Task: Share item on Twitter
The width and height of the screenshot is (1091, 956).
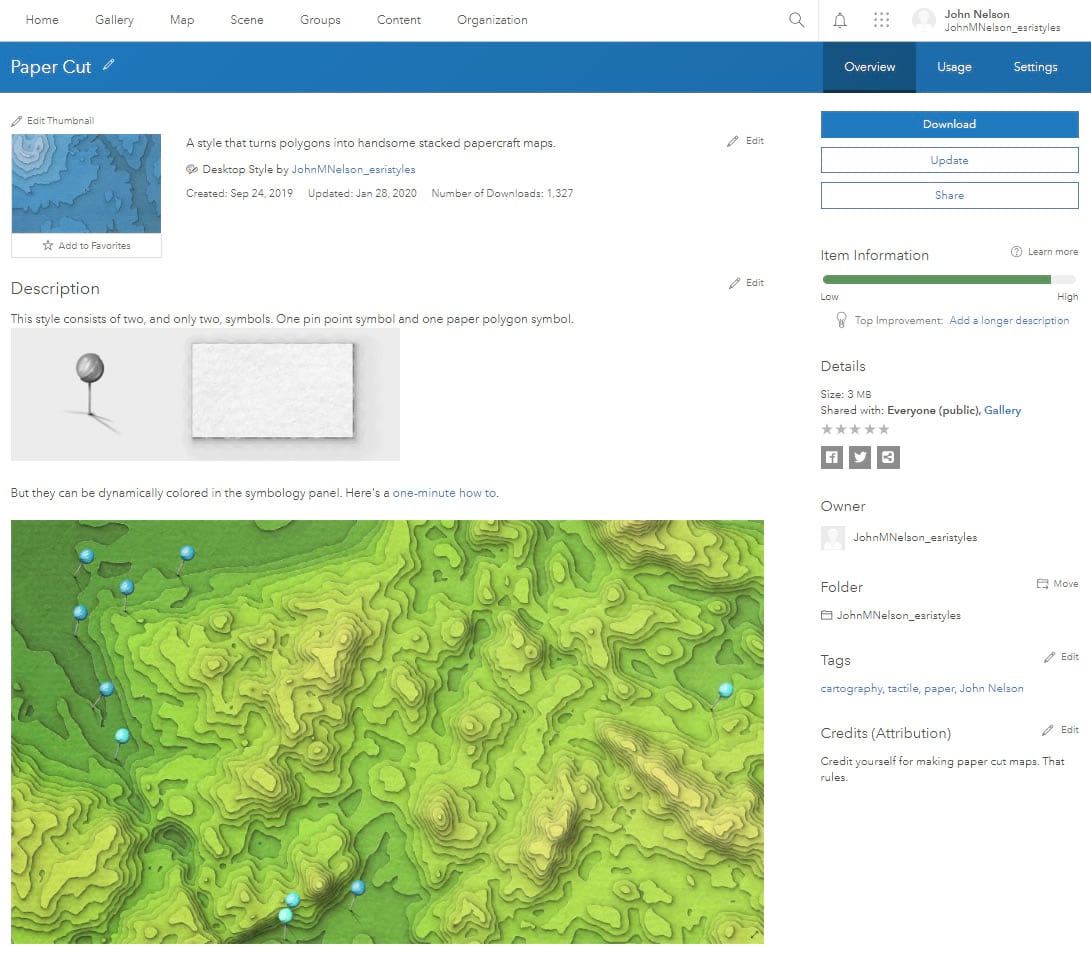Action: (860, 457)
